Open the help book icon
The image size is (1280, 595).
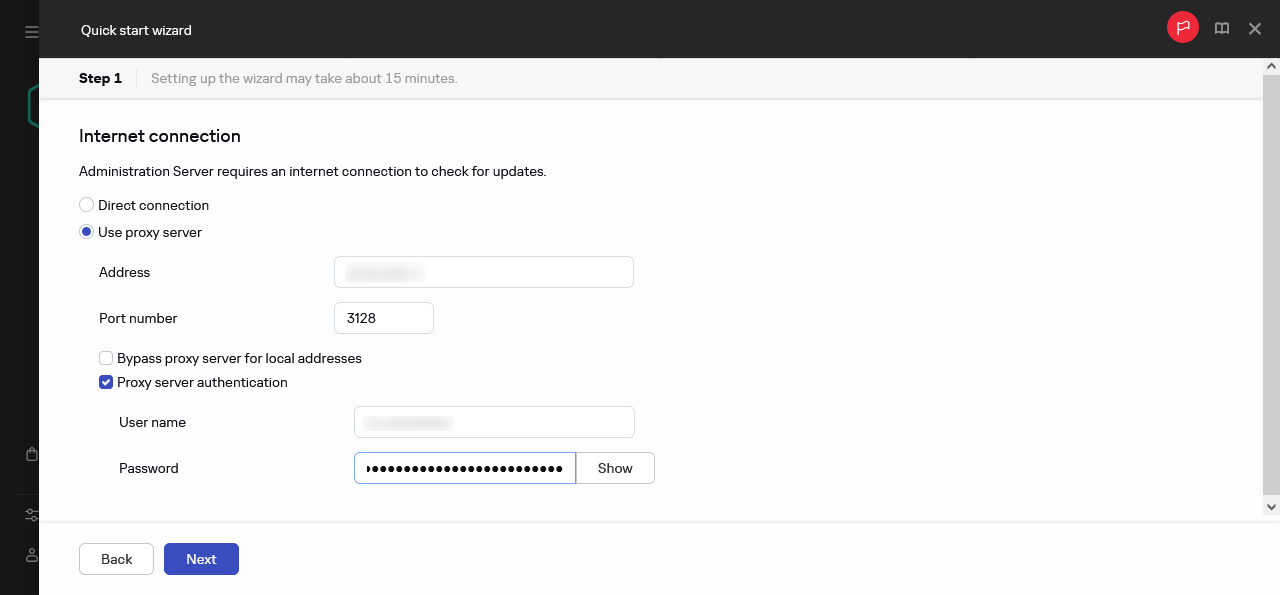coord(1222,29)
